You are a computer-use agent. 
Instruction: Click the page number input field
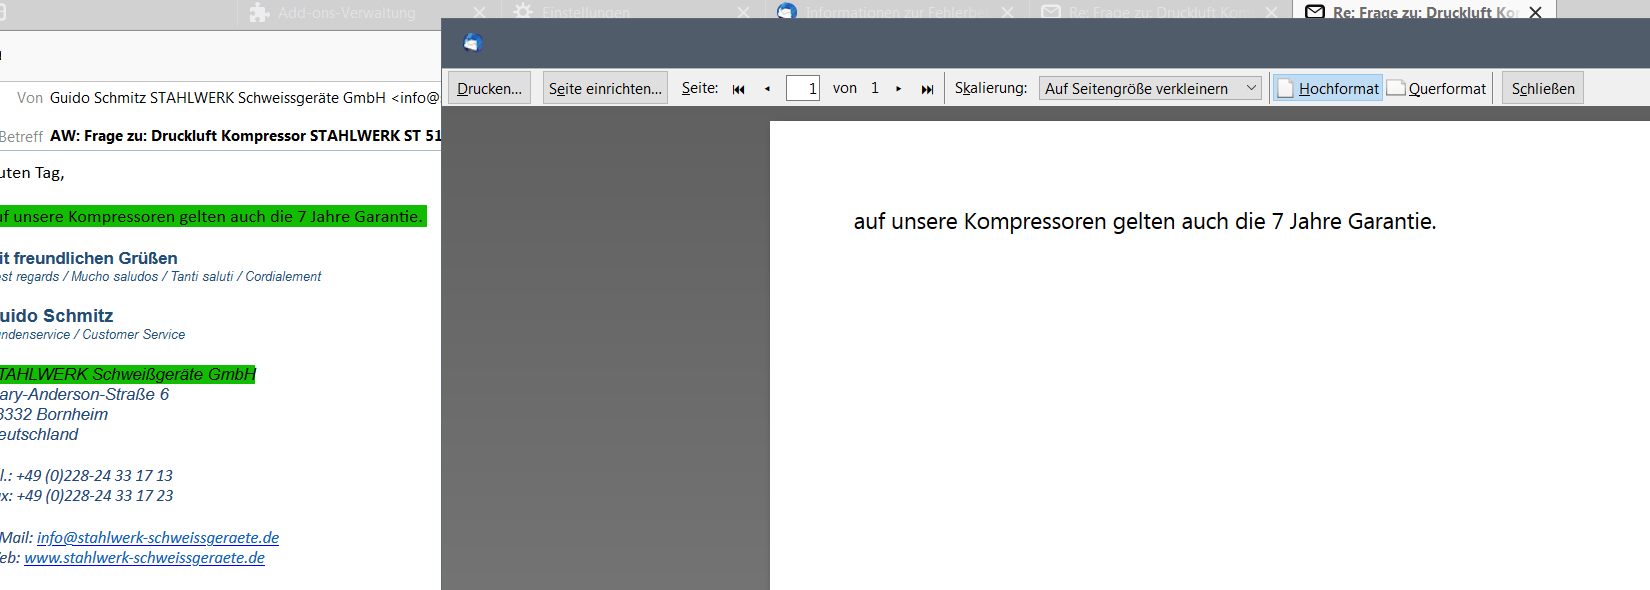(x=802, y=89)
